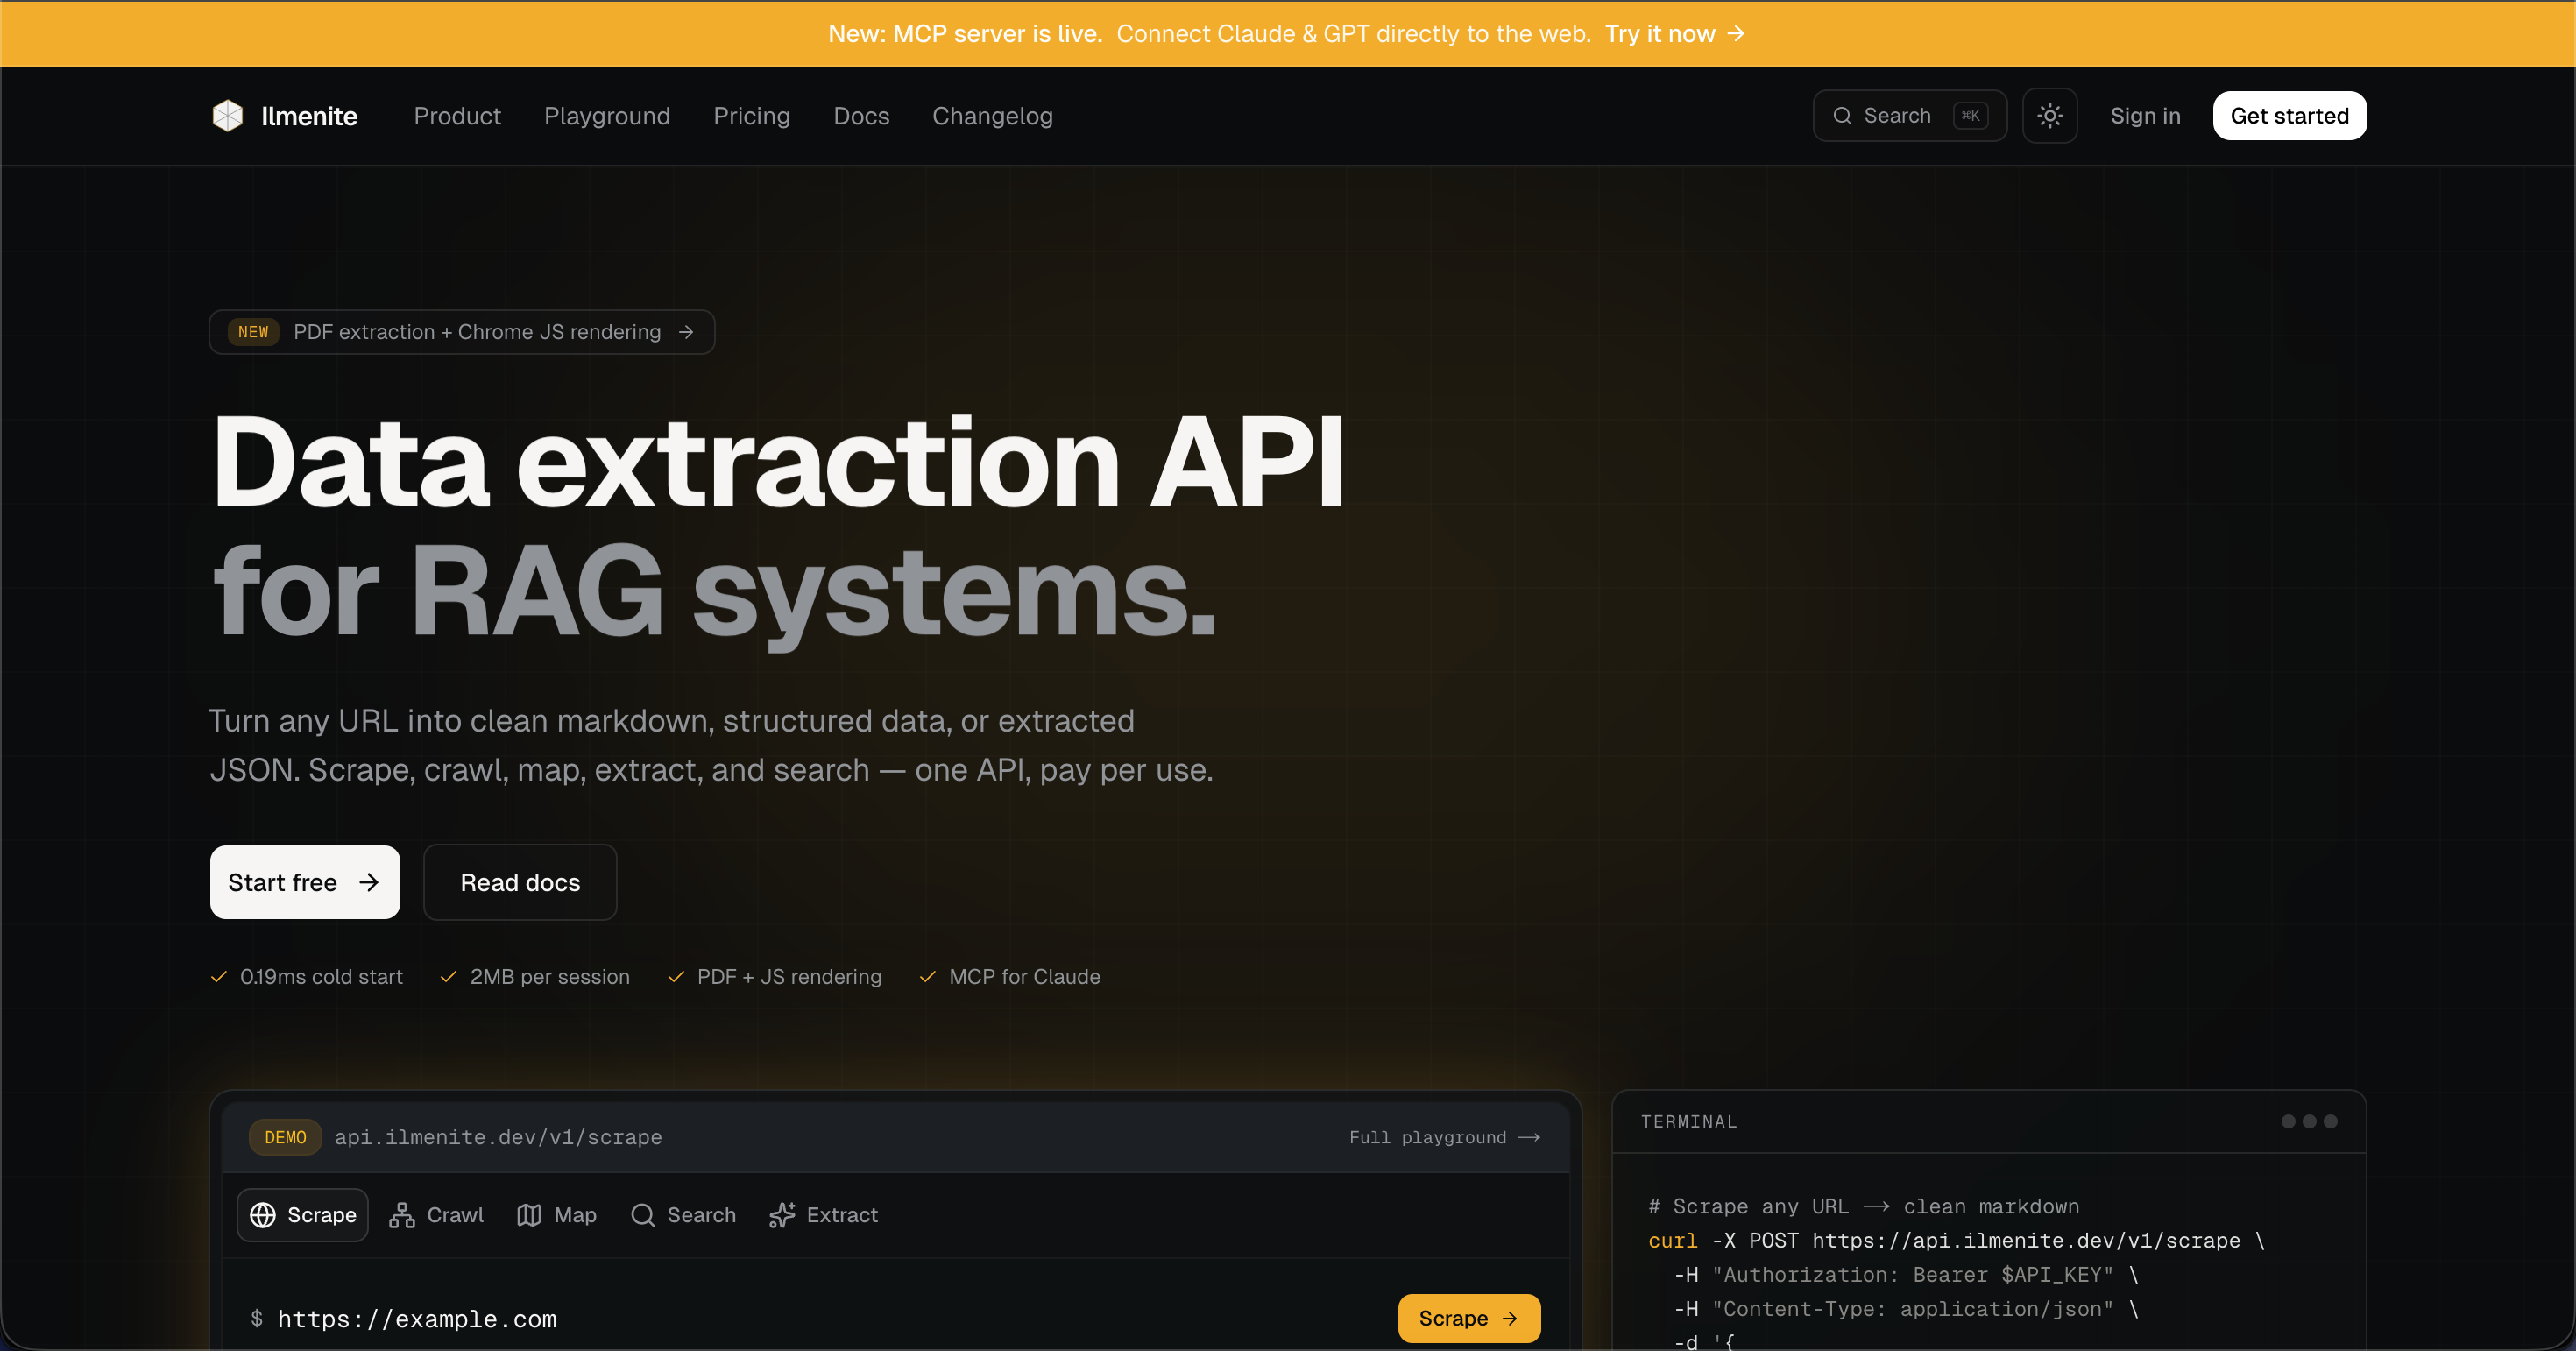The height and width of the screenshot is (1351, 2576).
Task: Click the checkmark beside 0.19ms cold start
Action: pos(219,976)
